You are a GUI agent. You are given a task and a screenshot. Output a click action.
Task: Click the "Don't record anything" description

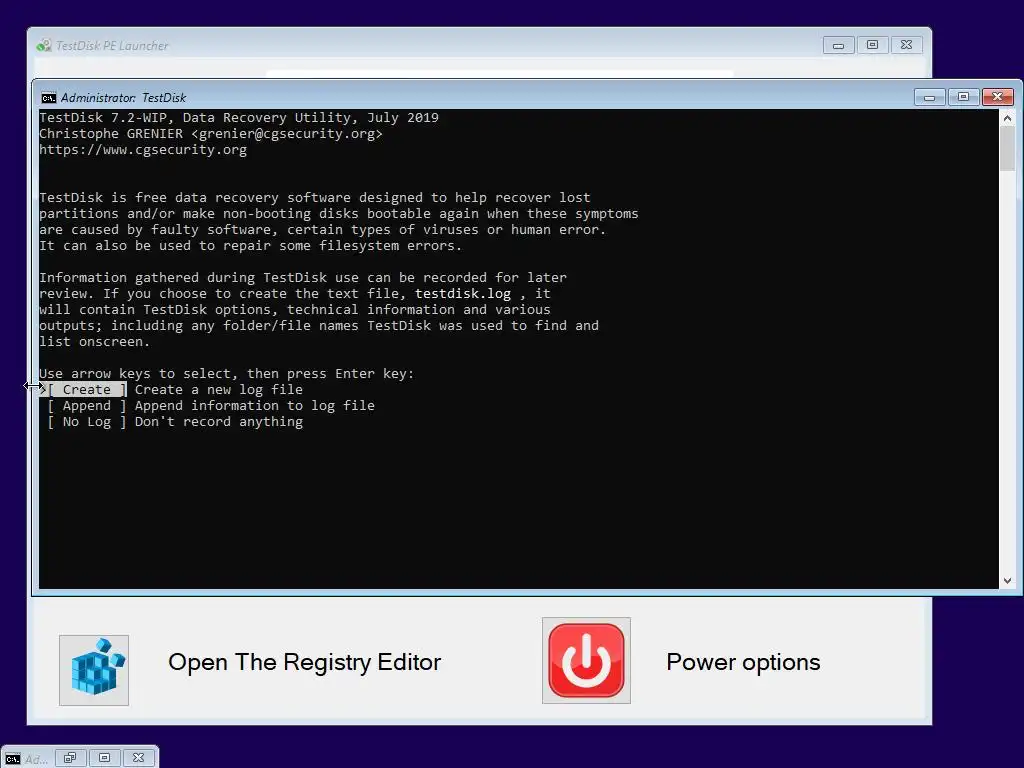219,422
